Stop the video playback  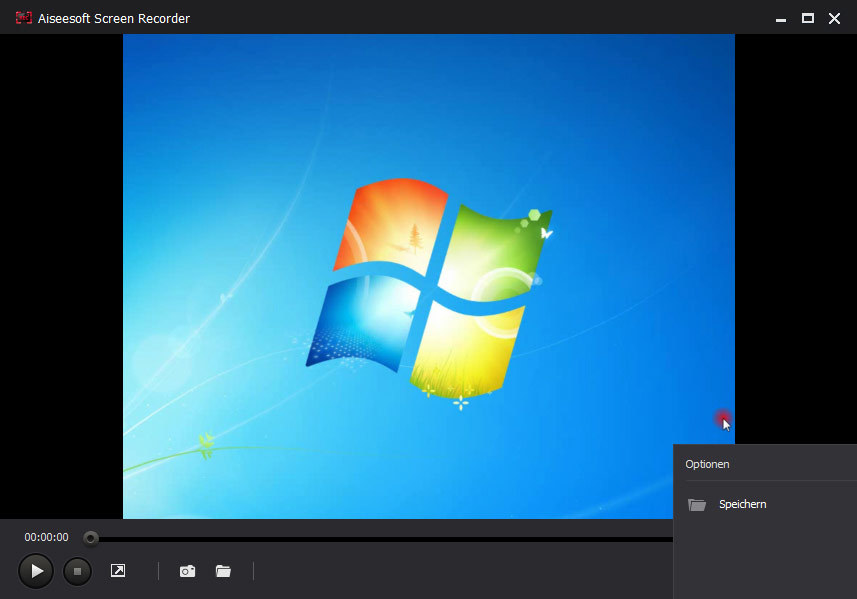pos(78,571)
